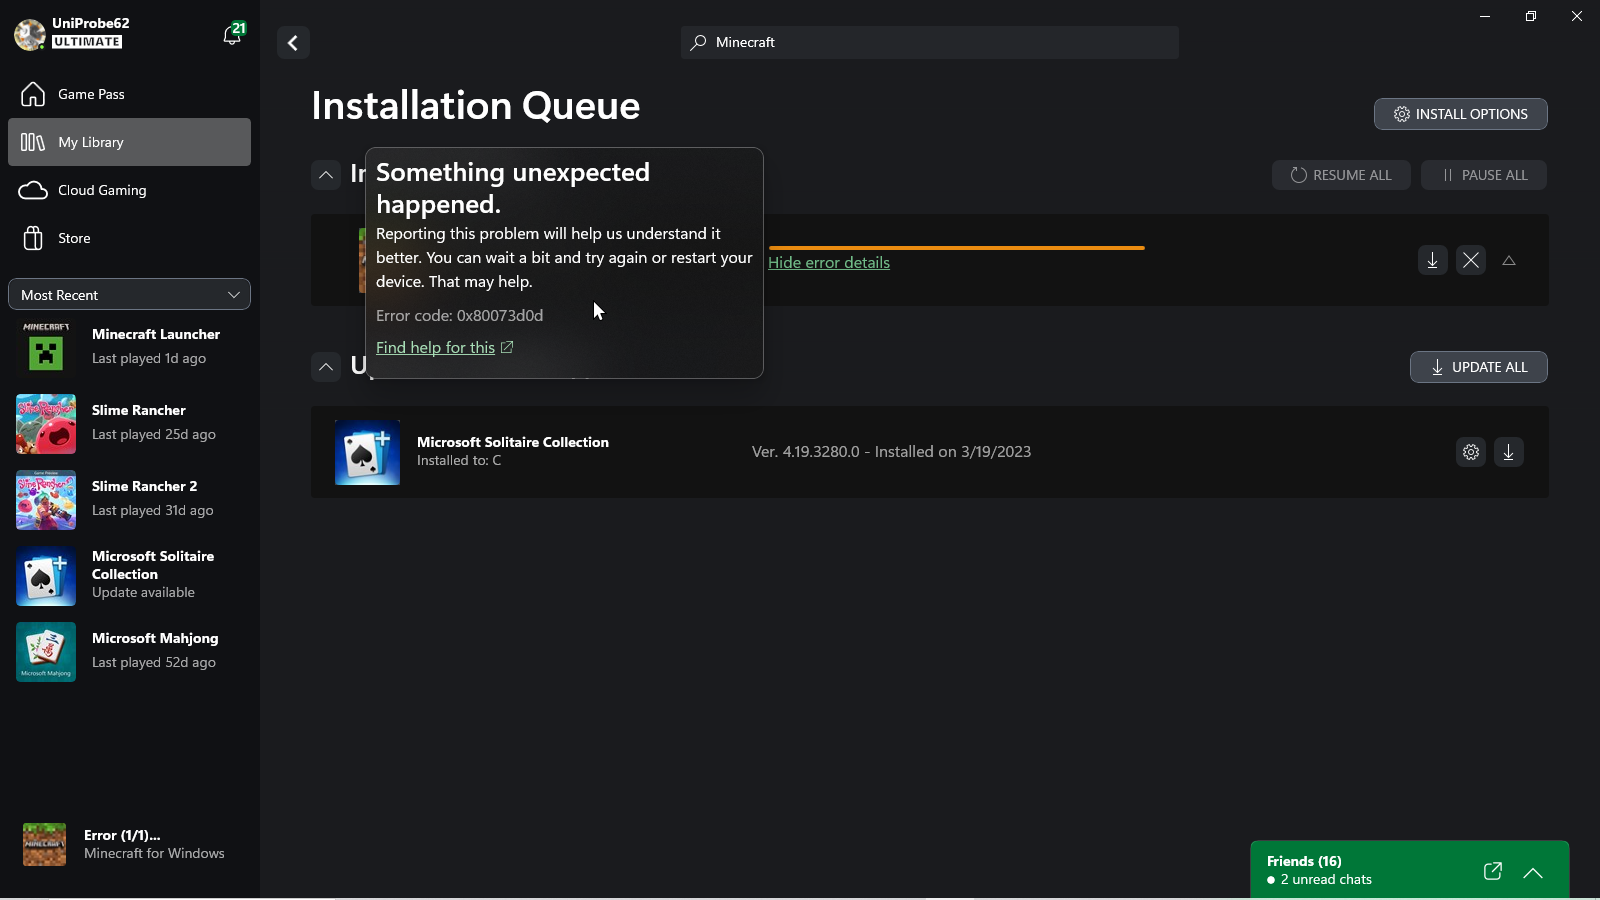The width and height of the screenshot is (1600, 900).
Task: Open Microsoft Solitaire Collection settings gear
Action: coord(1470,452)
